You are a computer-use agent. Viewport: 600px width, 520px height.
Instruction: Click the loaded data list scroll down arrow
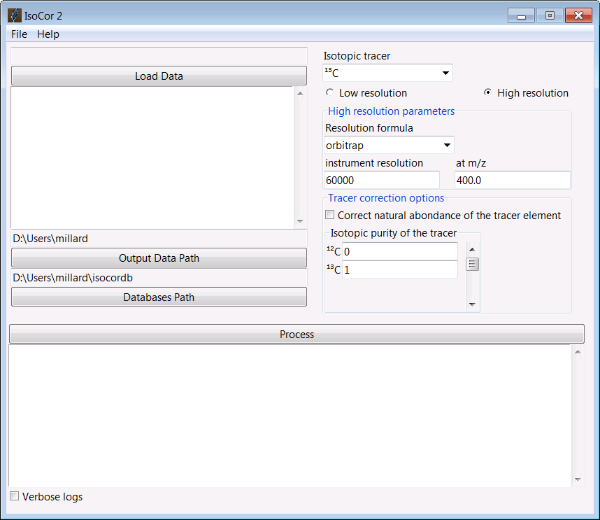[x=300, y=221]
